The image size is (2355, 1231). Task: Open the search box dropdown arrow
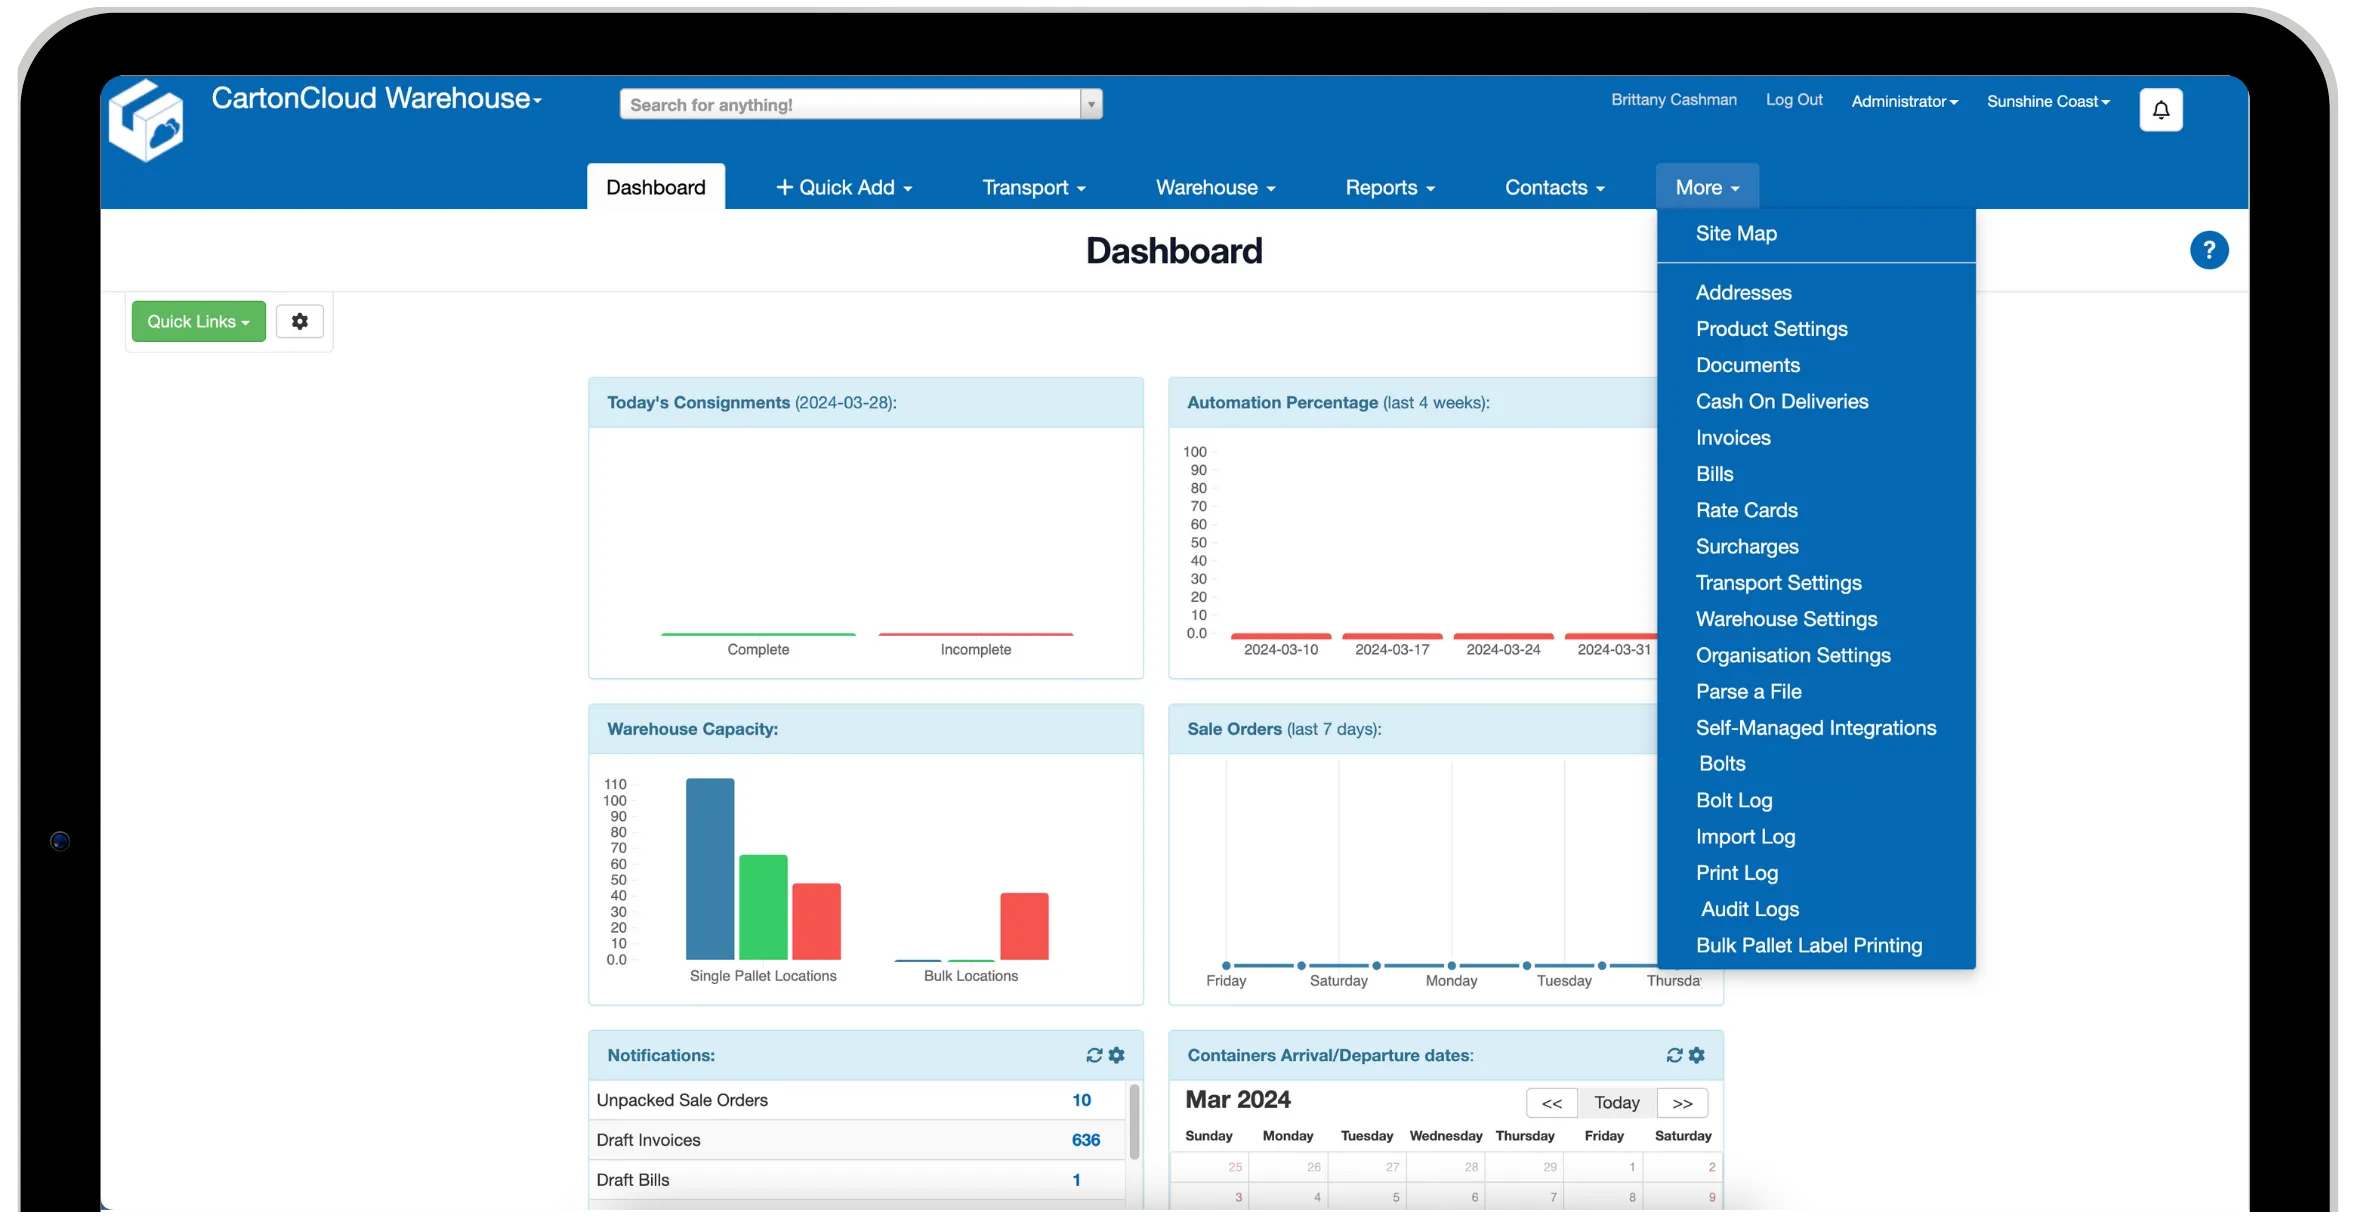tap(1091, 104)
